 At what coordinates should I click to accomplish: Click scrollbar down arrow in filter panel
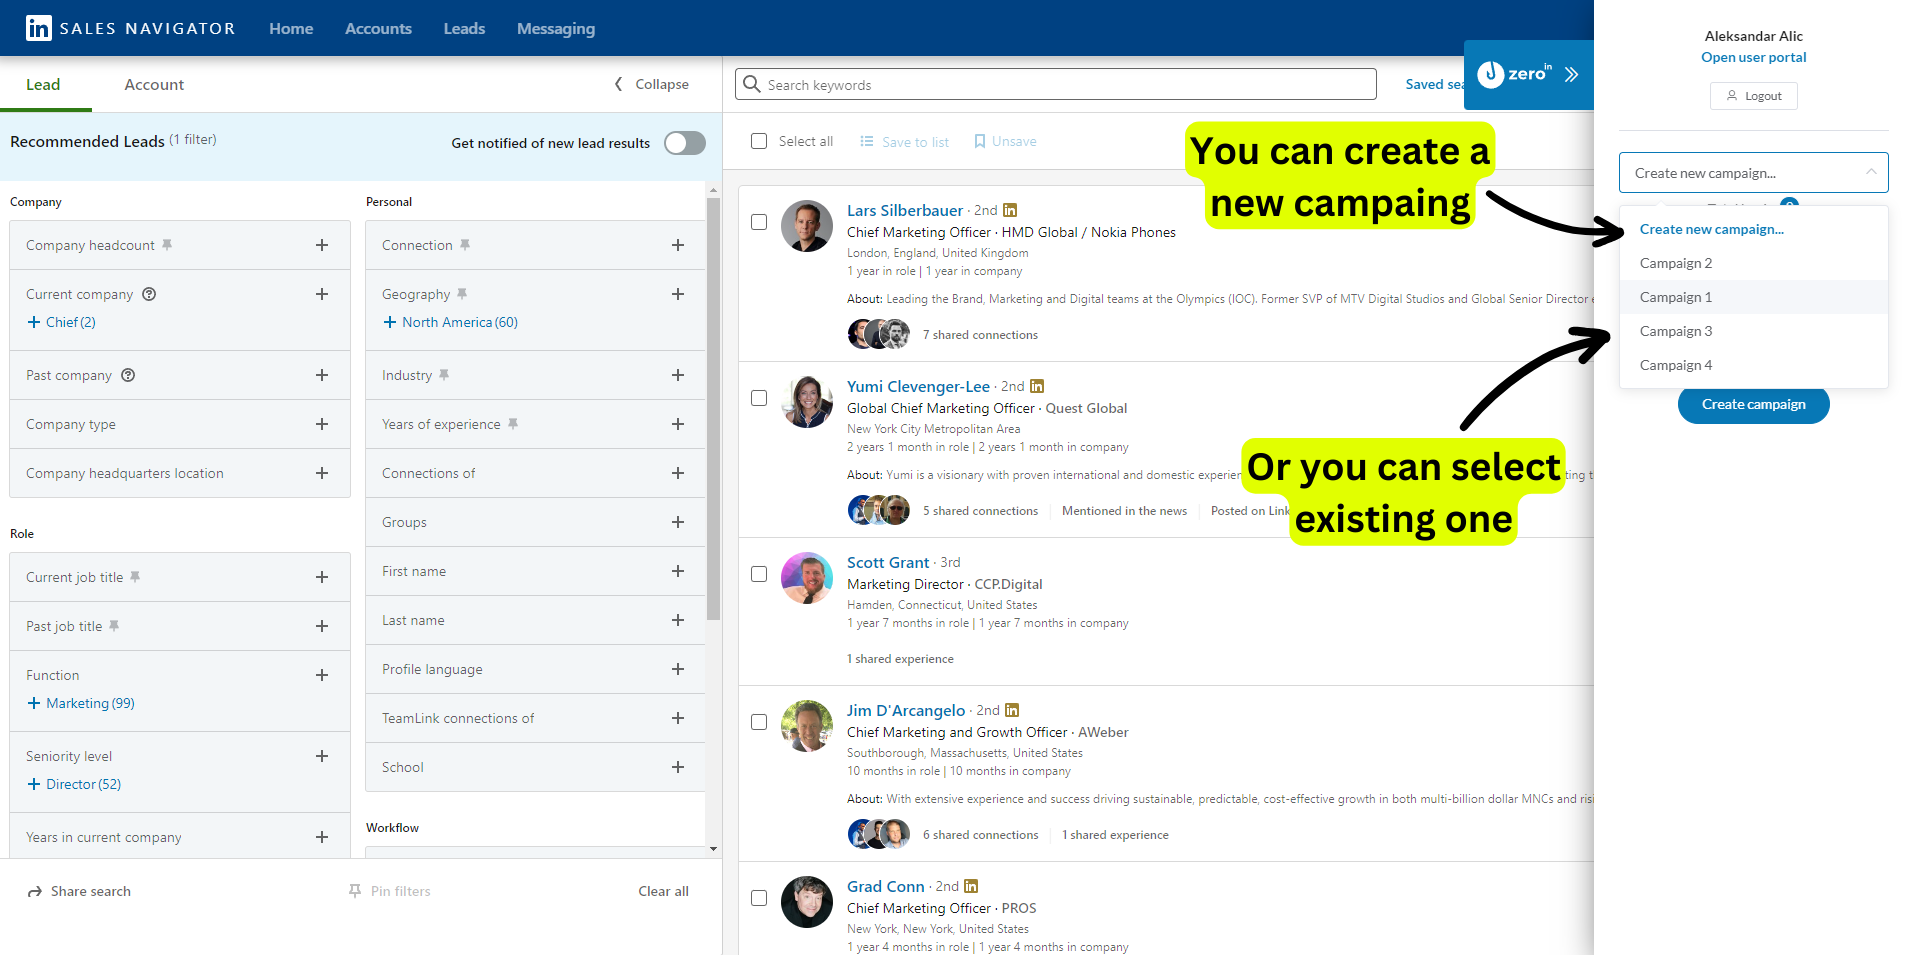coord(713,849)
